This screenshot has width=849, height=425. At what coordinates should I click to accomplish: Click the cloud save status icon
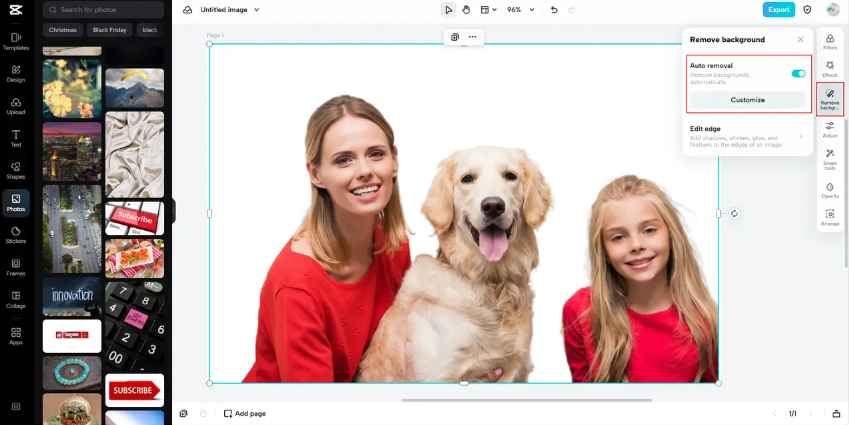tap(187, 10)
